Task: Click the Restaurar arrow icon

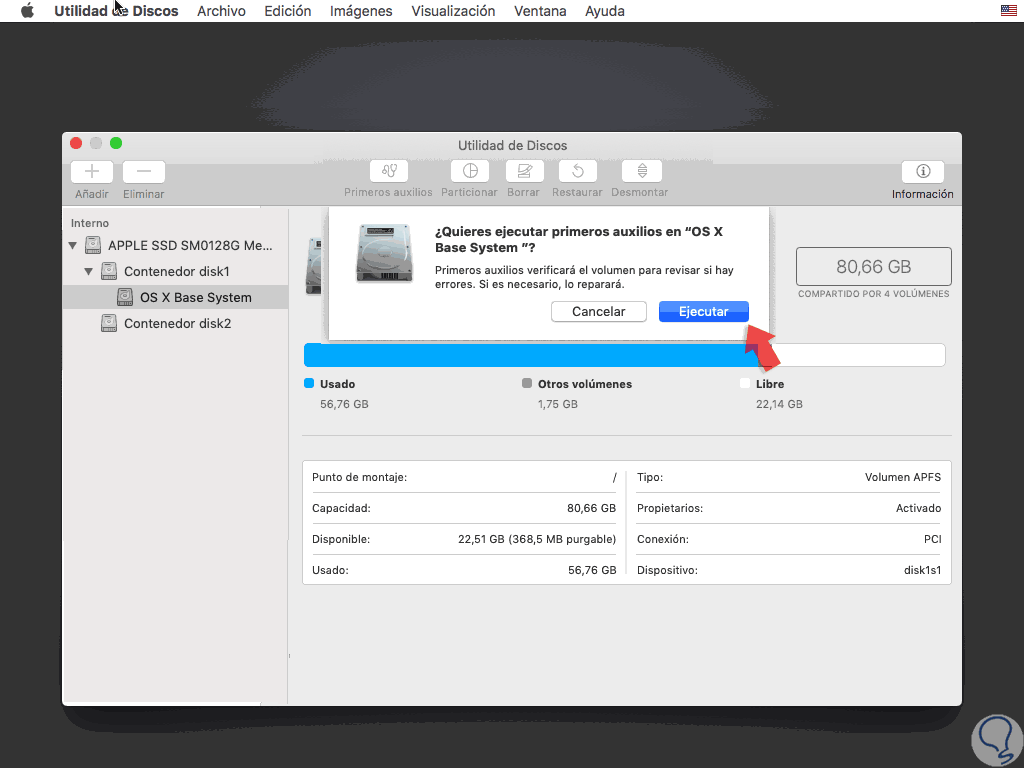Action: pyautogui.click(x=578, y=171)
